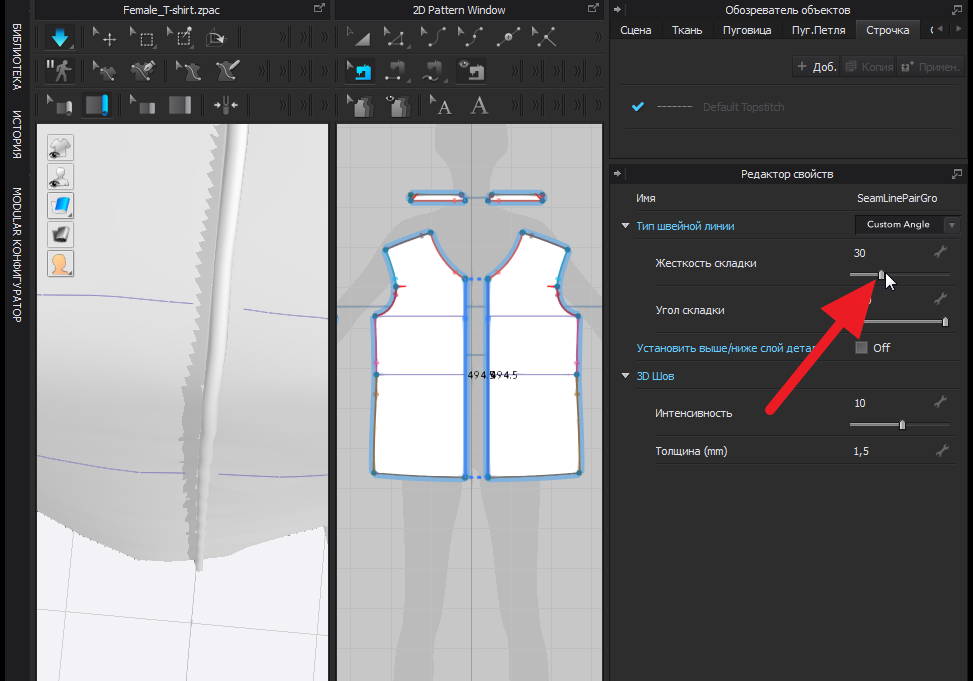Collapse the '3D Шов' section
This screenshot has width=973, height=681.
(x=626, y=376)
